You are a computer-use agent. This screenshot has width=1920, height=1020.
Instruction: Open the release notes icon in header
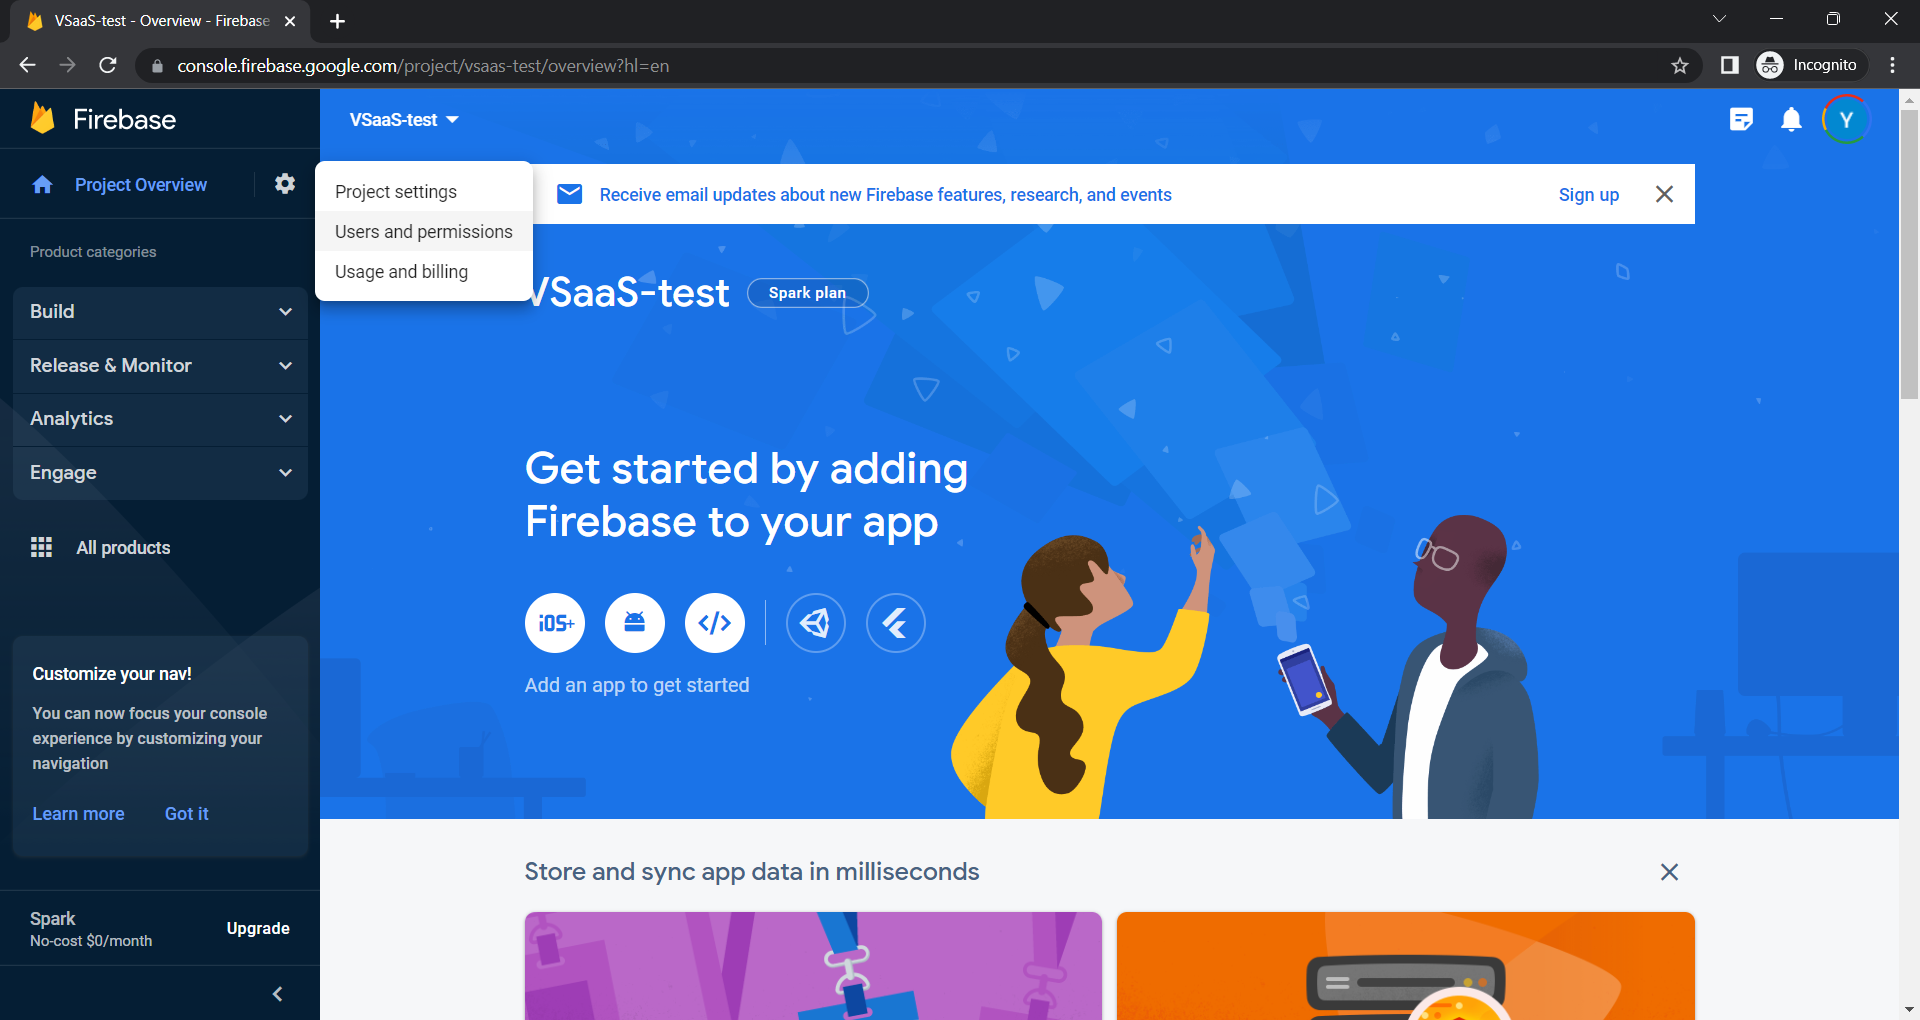tap(1741, 120)
